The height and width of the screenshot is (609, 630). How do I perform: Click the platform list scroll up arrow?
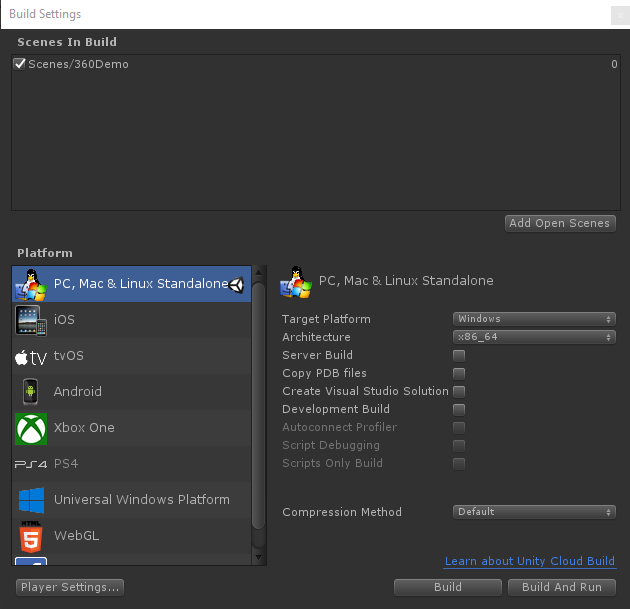[258, 273]
